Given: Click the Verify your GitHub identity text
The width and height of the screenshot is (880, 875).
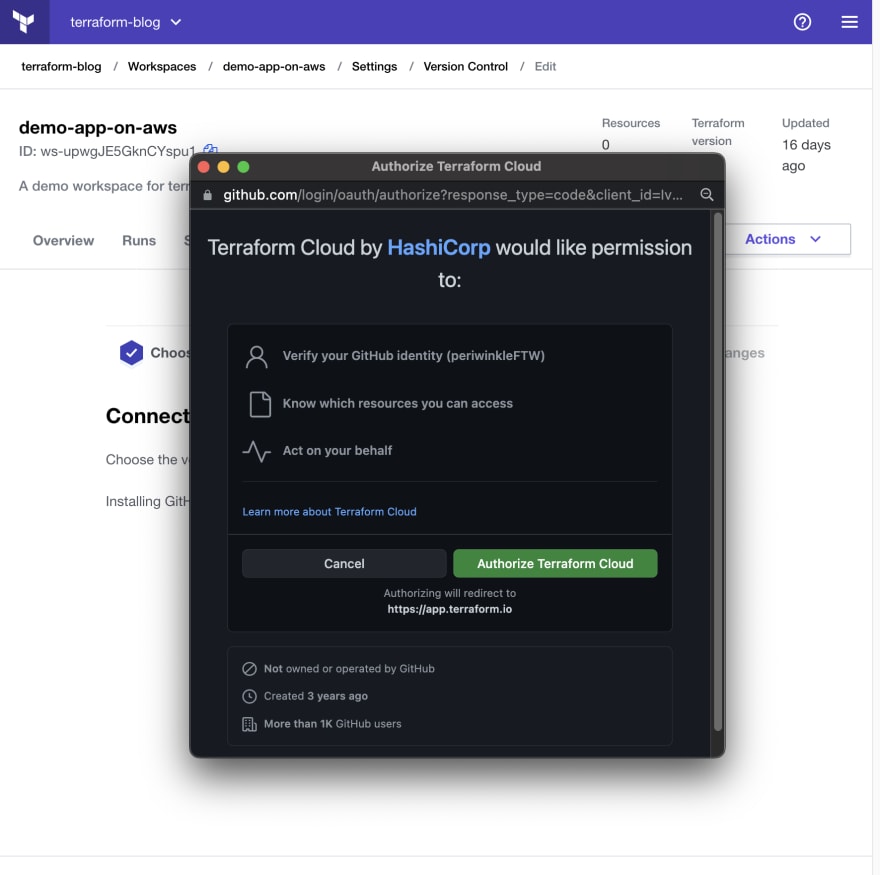Looking at the screenshot, I should 414,355.
